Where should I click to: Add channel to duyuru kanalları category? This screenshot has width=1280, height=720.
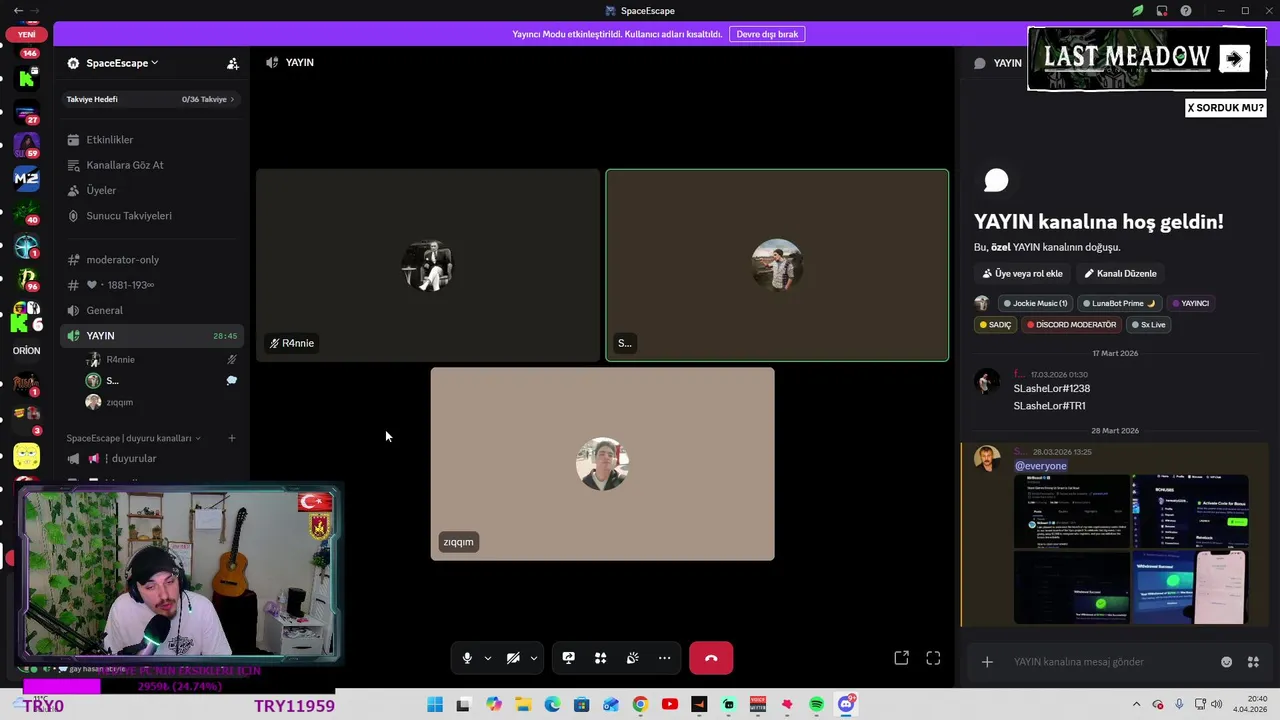(x=232, y=438)
